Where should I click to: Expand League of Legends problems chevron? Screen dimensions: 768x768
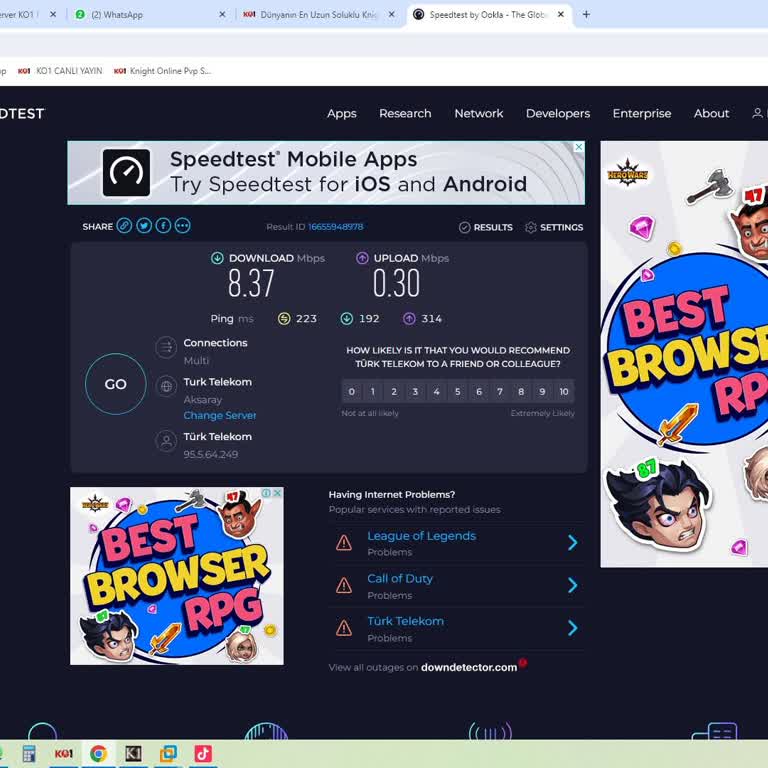click(572, 543)
